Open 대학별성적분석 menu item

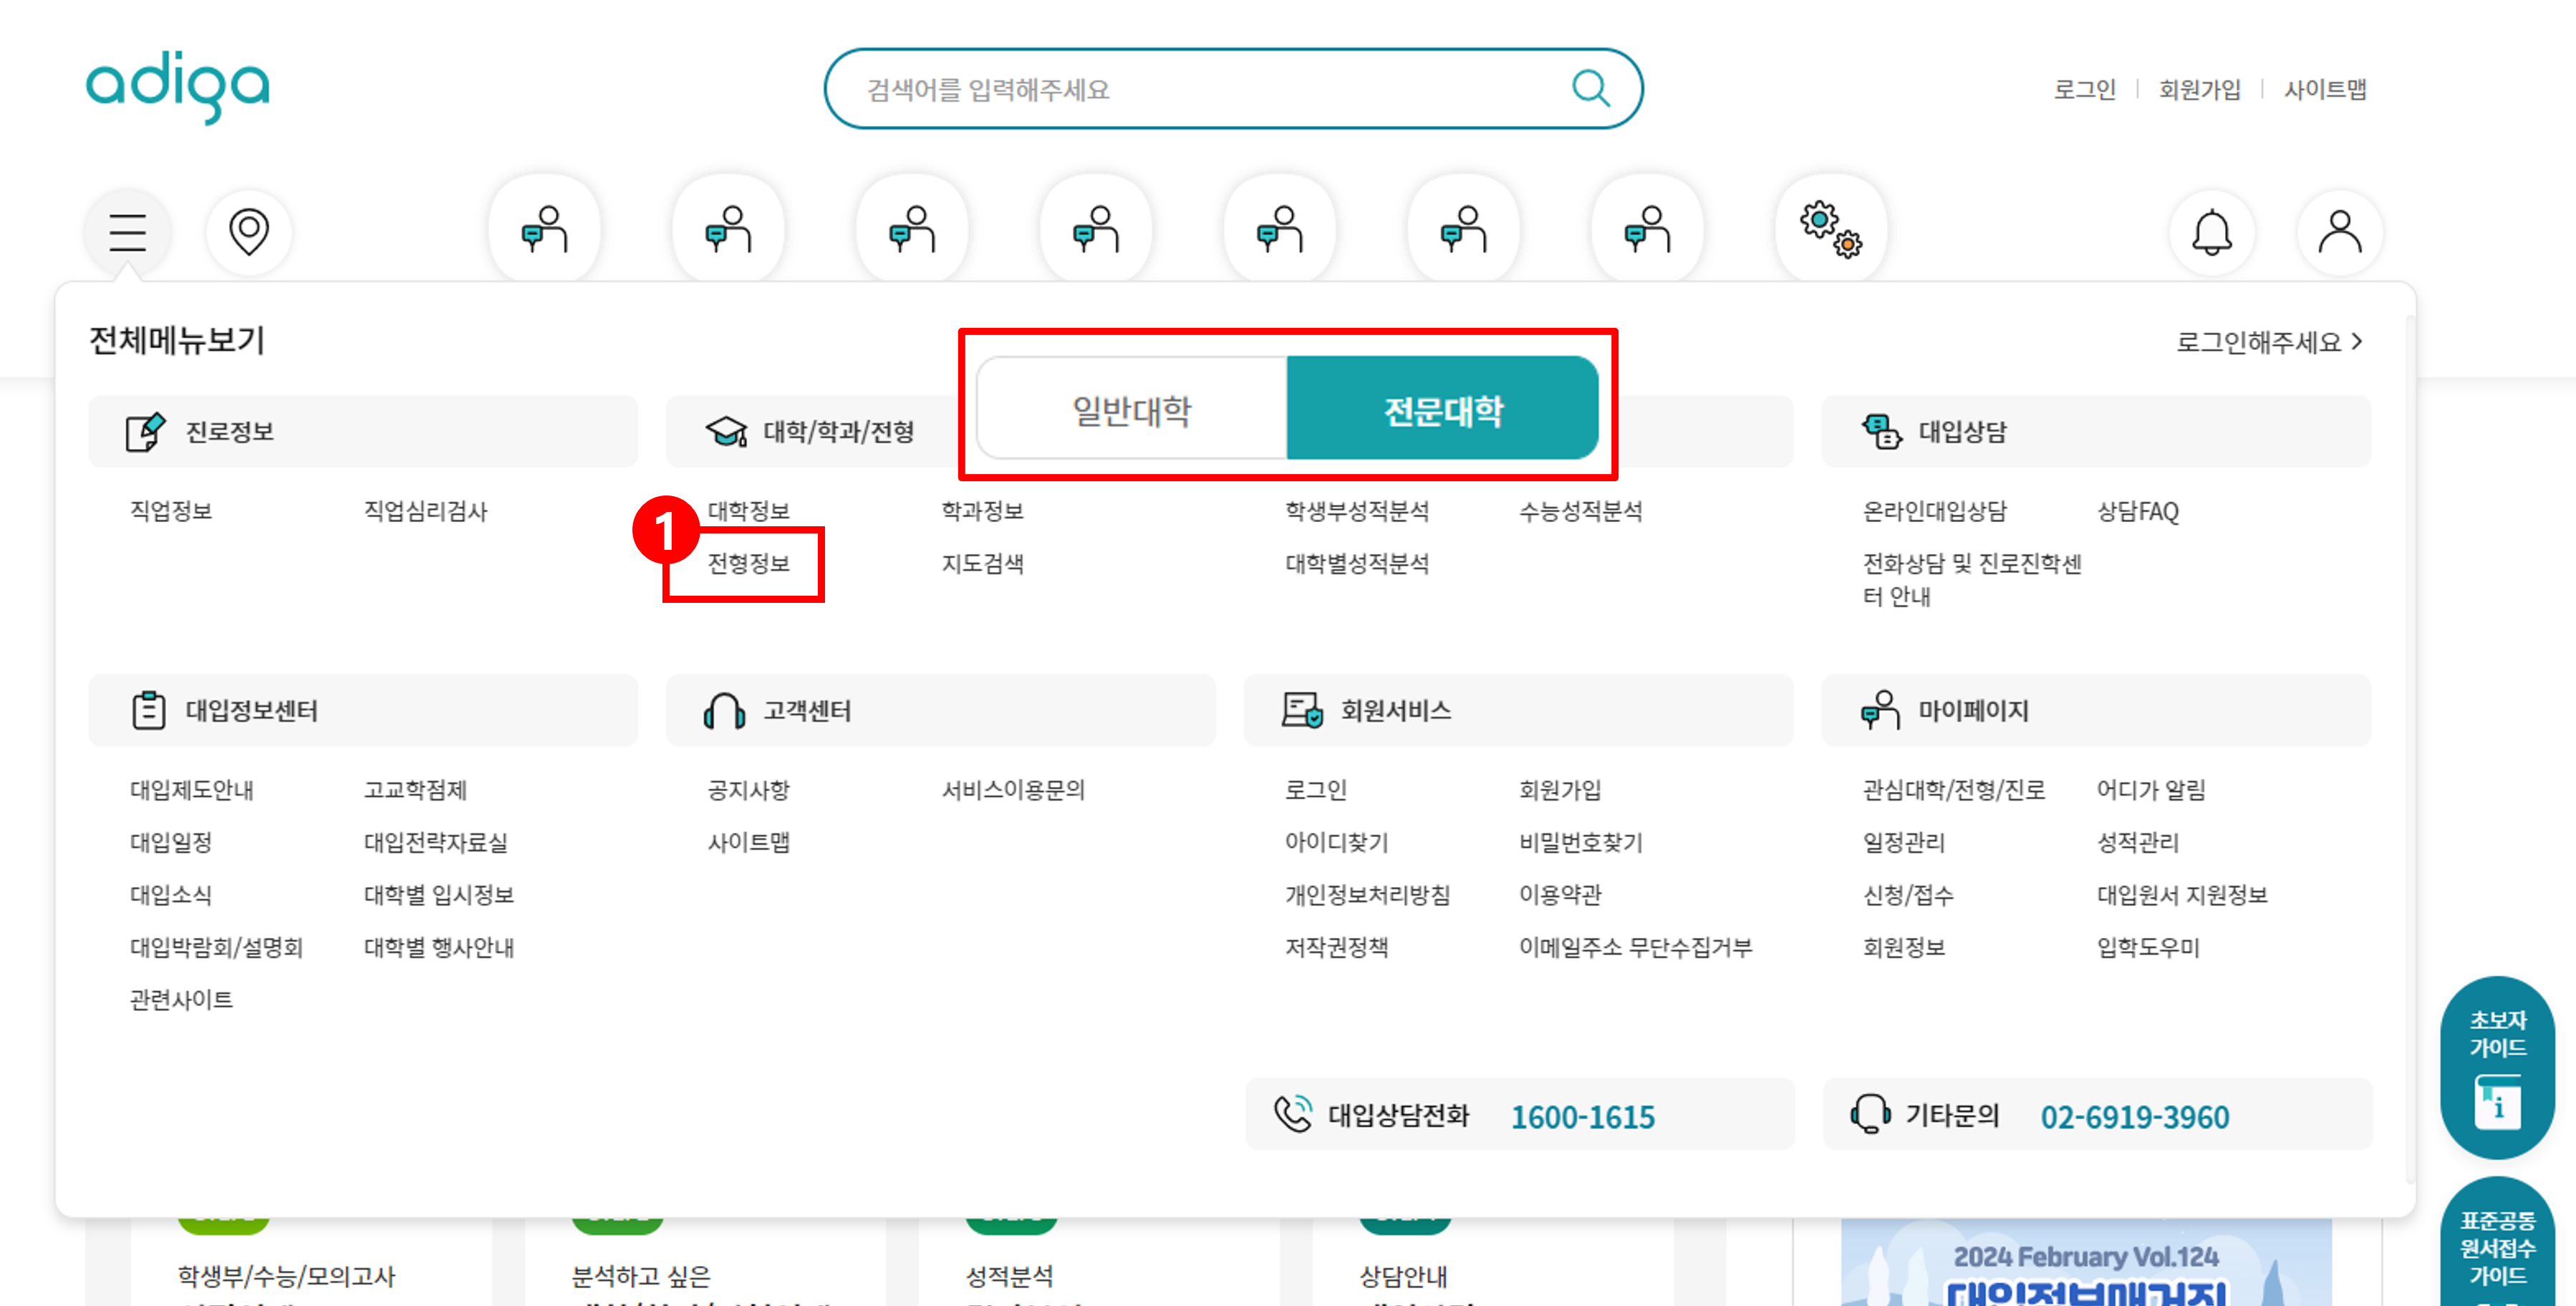[x=1357, y=564]
